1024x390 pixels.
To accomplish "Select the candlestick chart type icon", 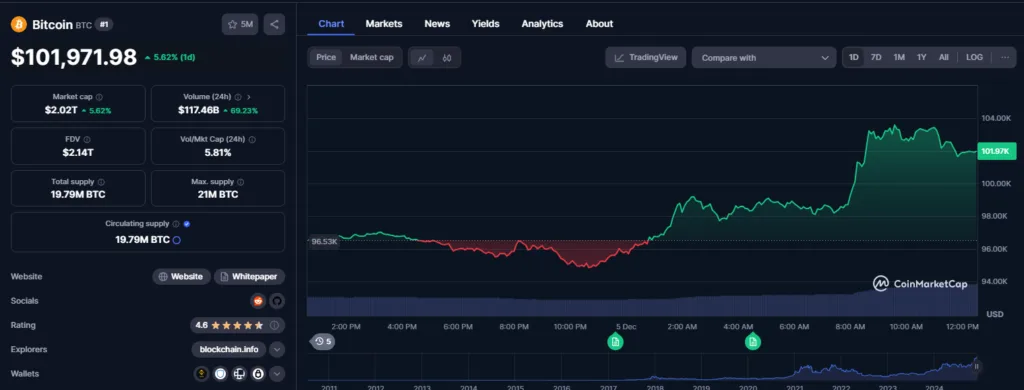I will (447, 57).
